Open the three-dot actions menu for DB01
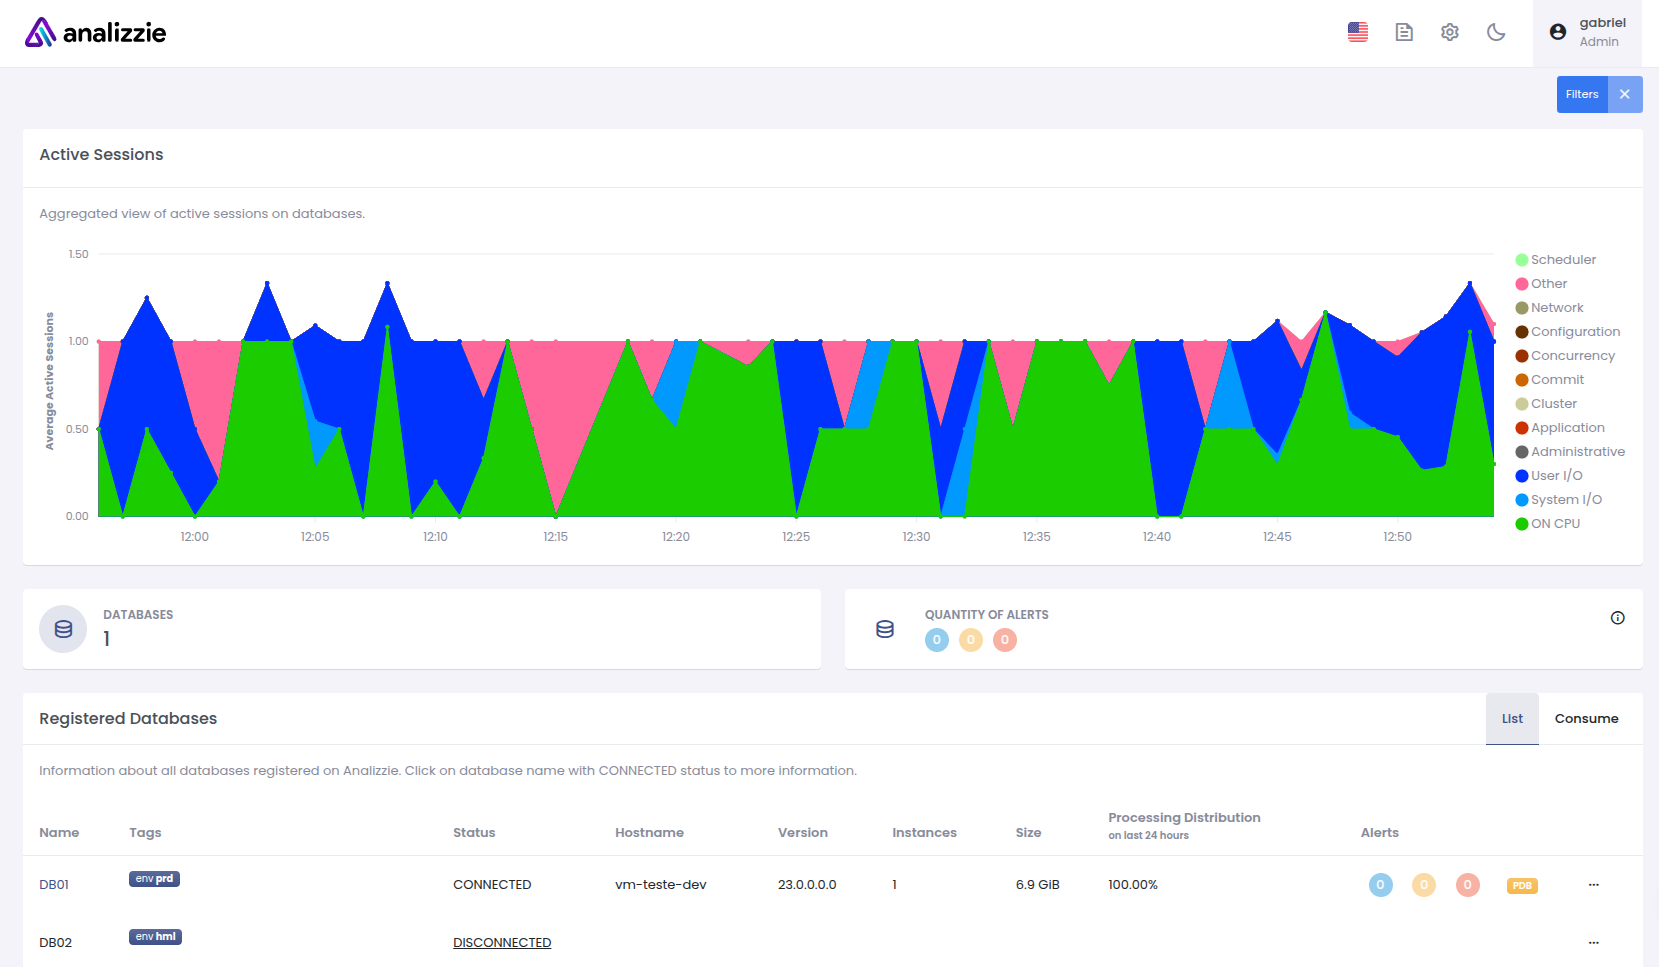The width and height of the screenshot is (1659, 967). 1594,885
